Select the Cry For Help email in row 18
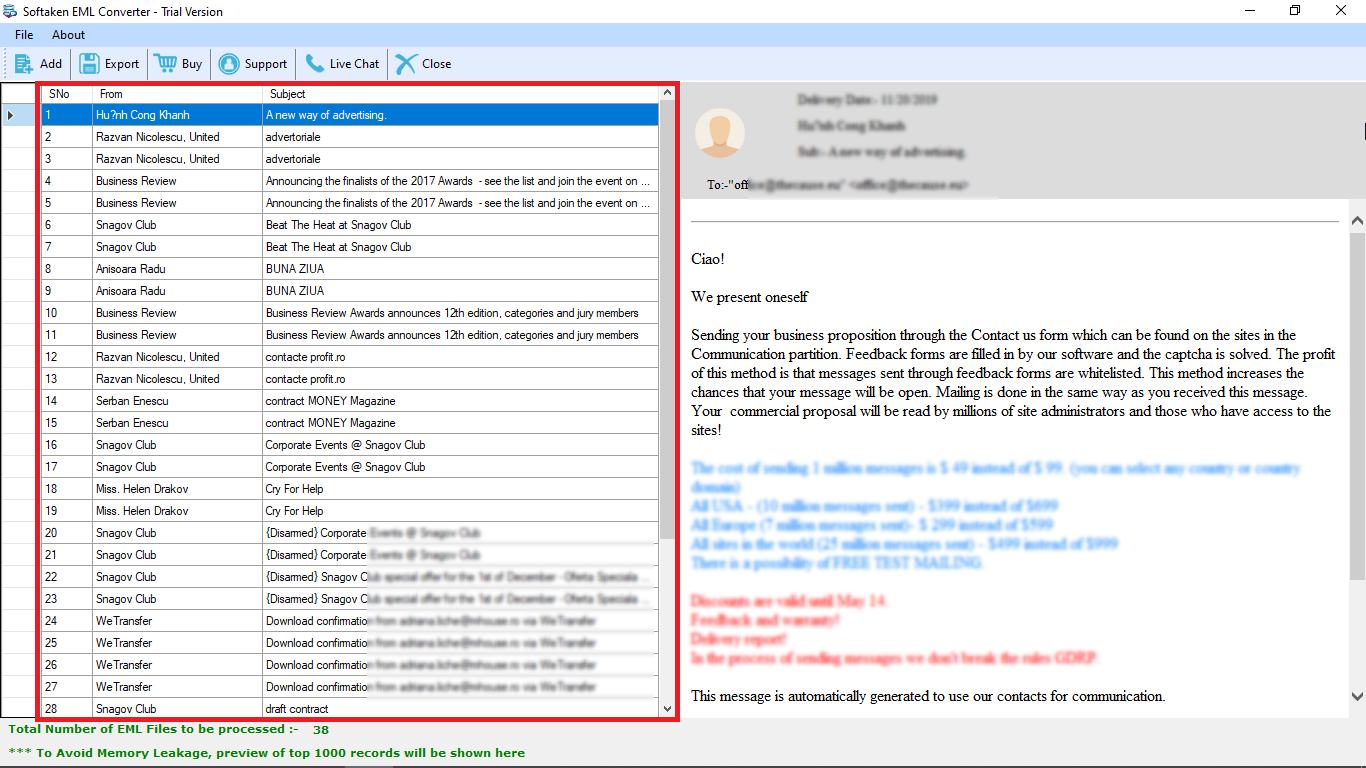Screen dimensions: 1366x768 294,489
